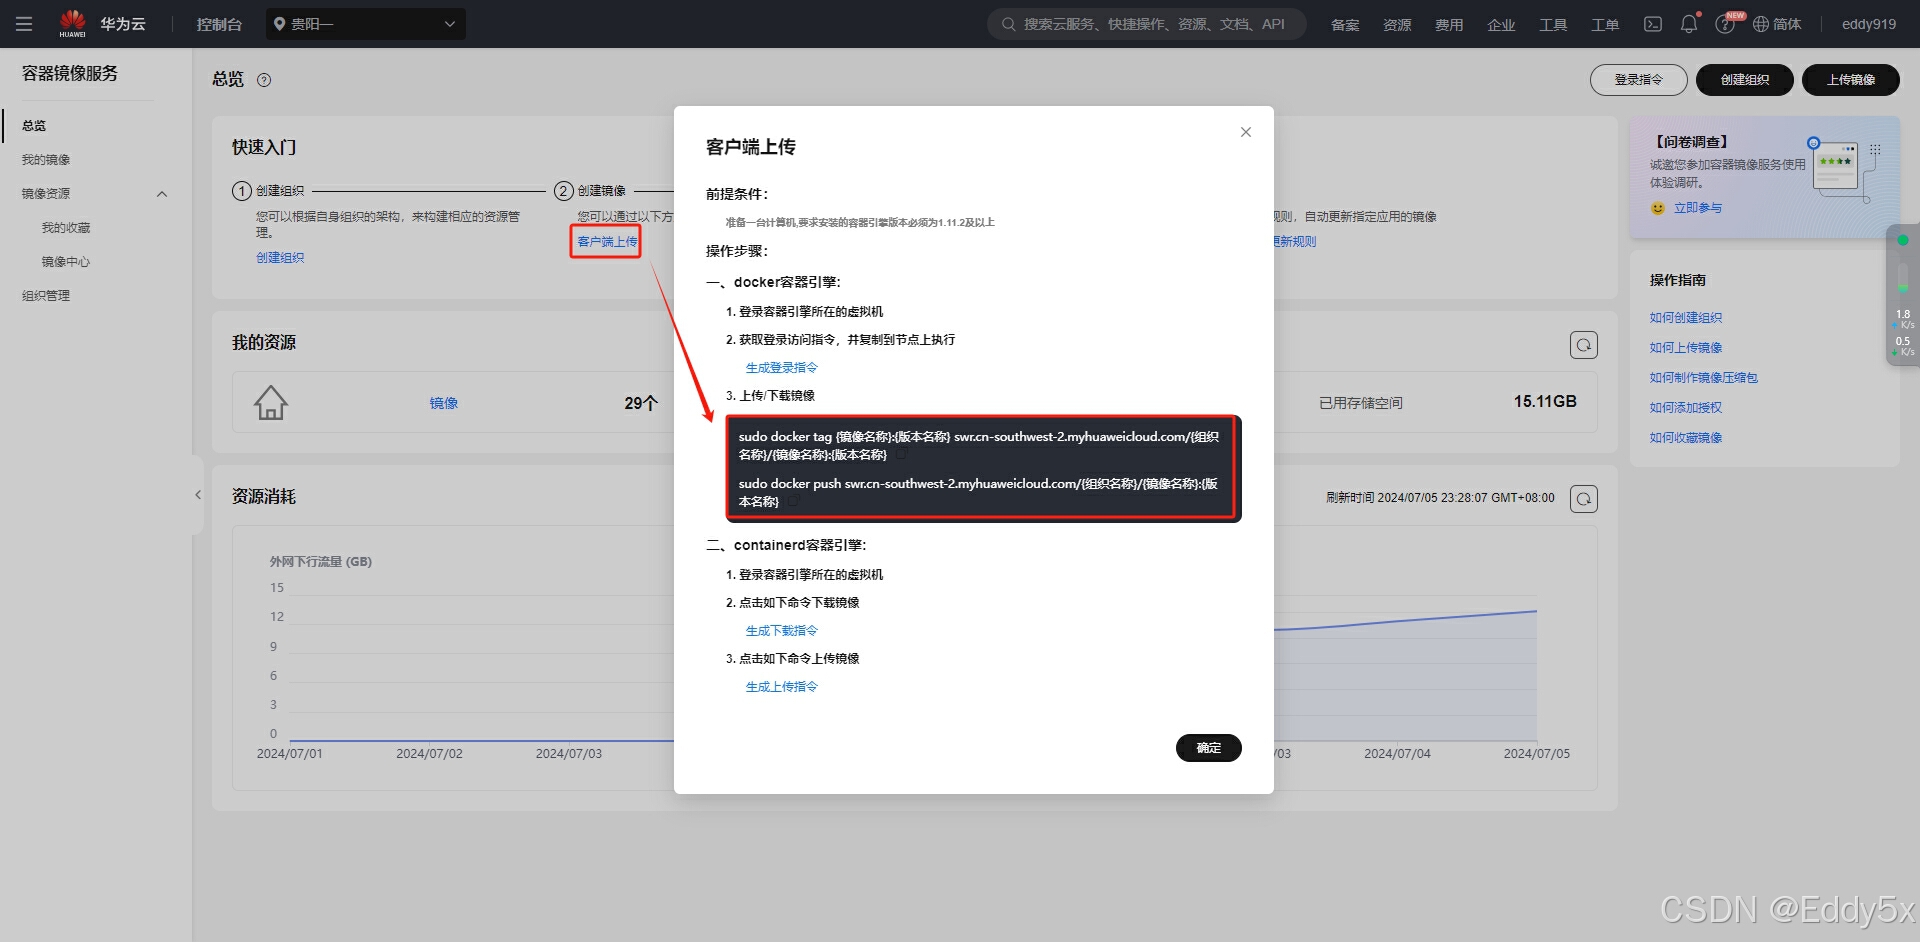Open the notifications bell
Screen dimensions: 1920x942
pyautogui.click(x=1689, y=24)
